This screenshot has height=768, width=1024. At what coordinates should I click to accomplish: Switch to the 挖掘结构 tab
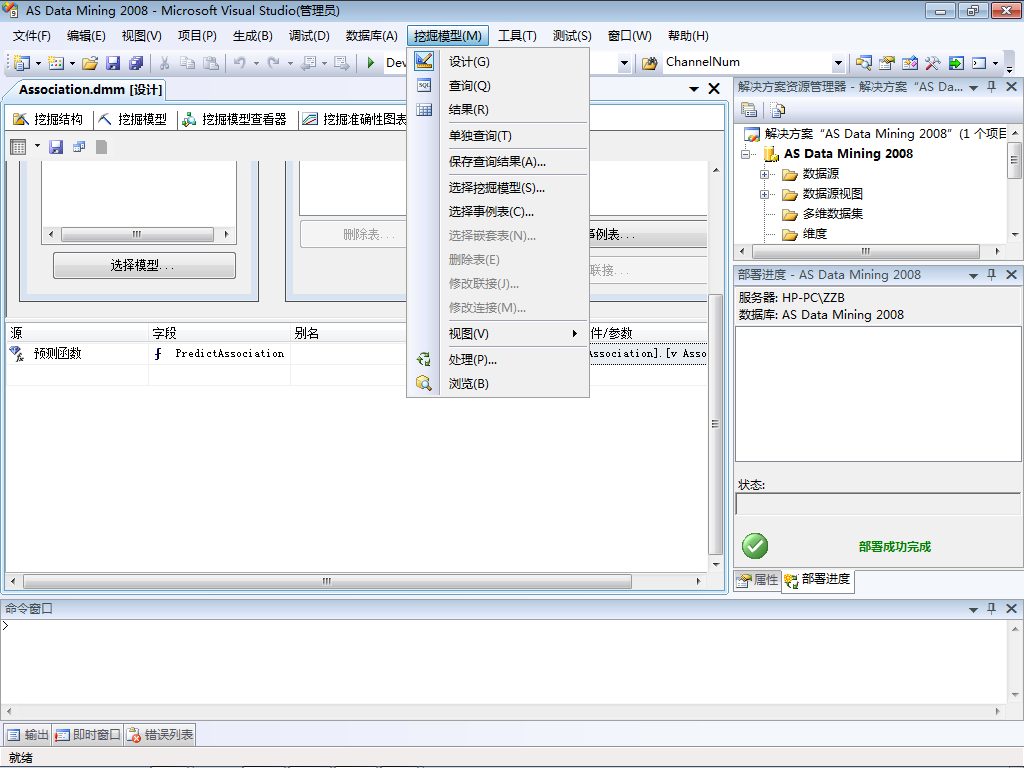pos(49,119)
